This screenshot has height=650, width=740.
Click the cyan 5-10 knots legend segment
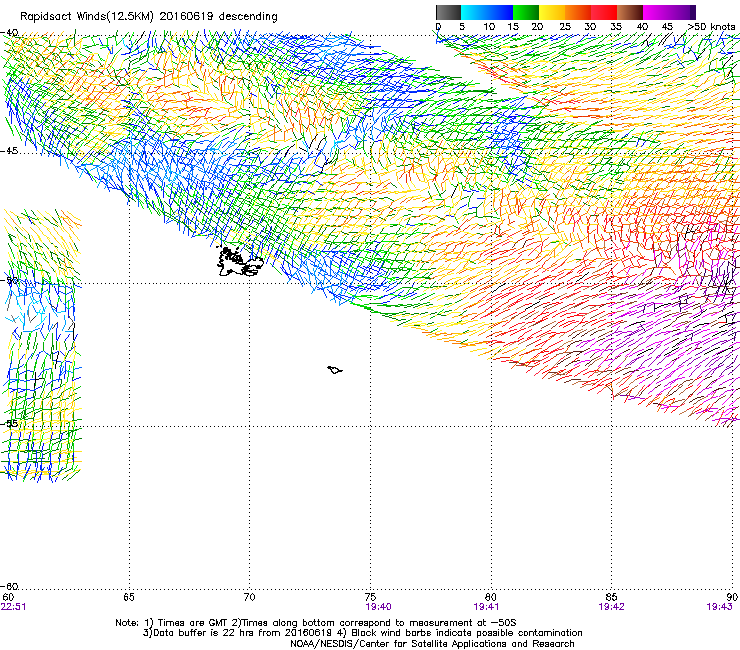pyautogui.click(x=474, y=12)
